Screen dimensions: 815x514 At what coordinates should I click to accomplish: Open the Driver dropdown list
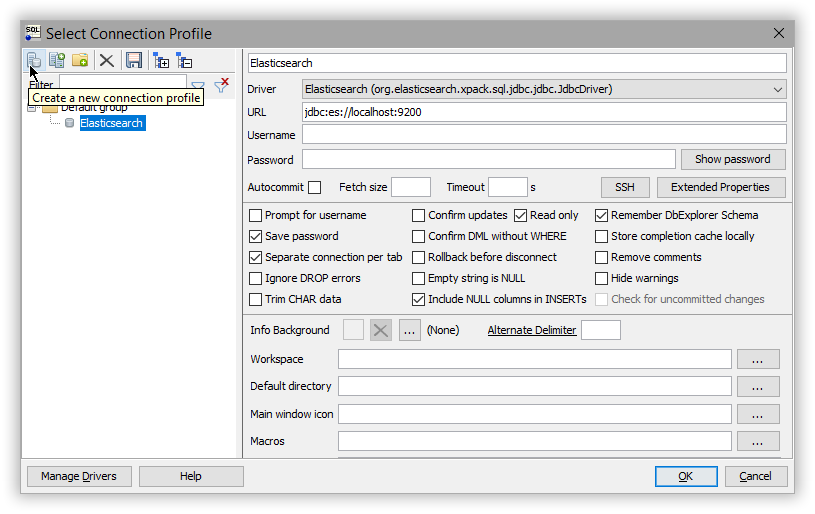click(x=778, y=89)
